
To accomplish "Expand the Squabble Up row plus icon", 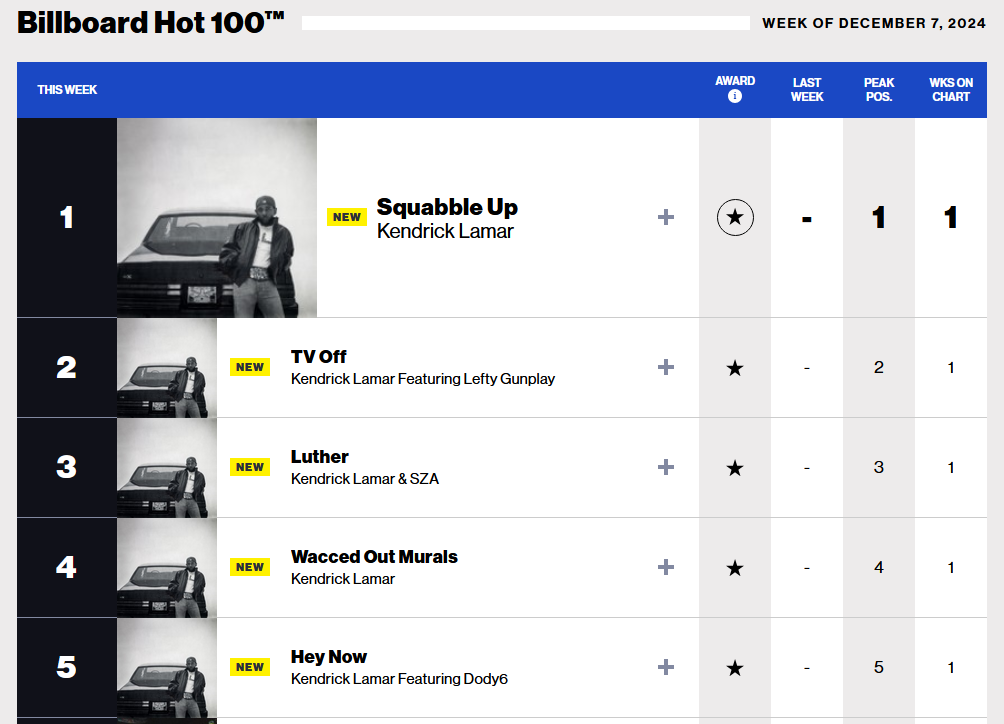I will coord(666,218).
